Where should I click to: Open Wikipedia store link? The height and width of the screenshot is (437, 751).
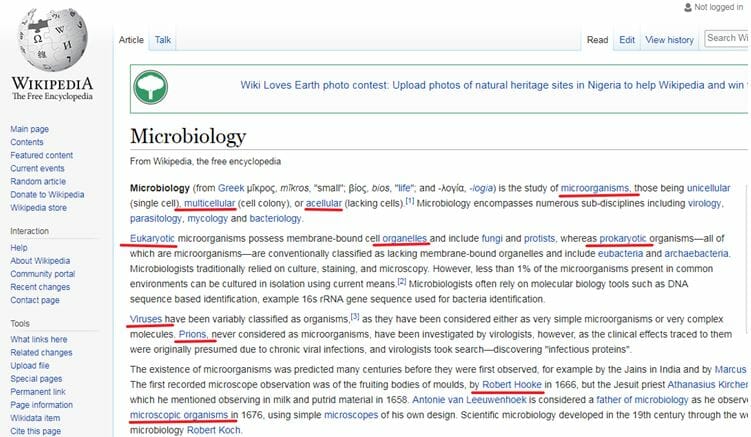coord(39,207)
